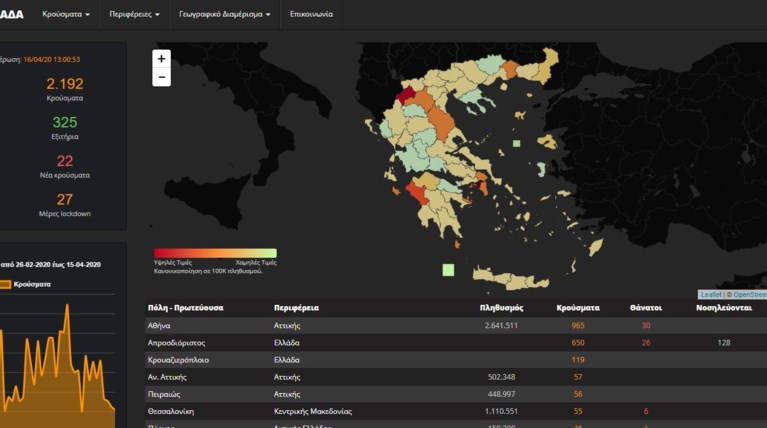Screen dimensions: 767x428
Task: Open the Κρούσματα dropdown menu
Action: point(66,14)
